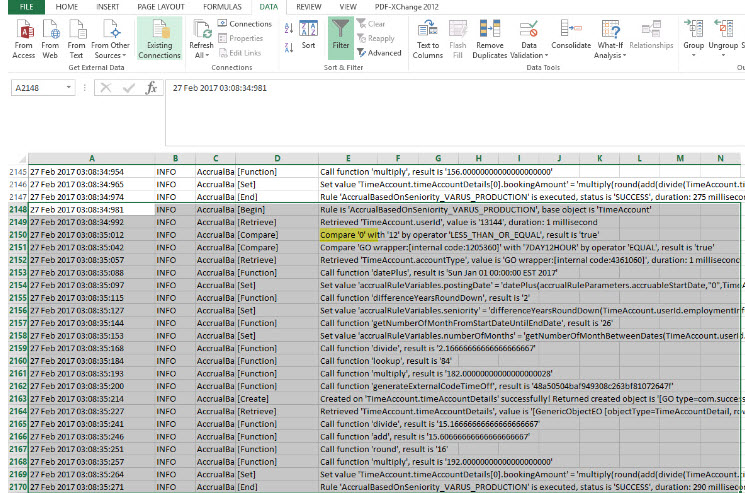
Task: Click '[End]' cell in row 2170
Action: click(x=277, y=487)
